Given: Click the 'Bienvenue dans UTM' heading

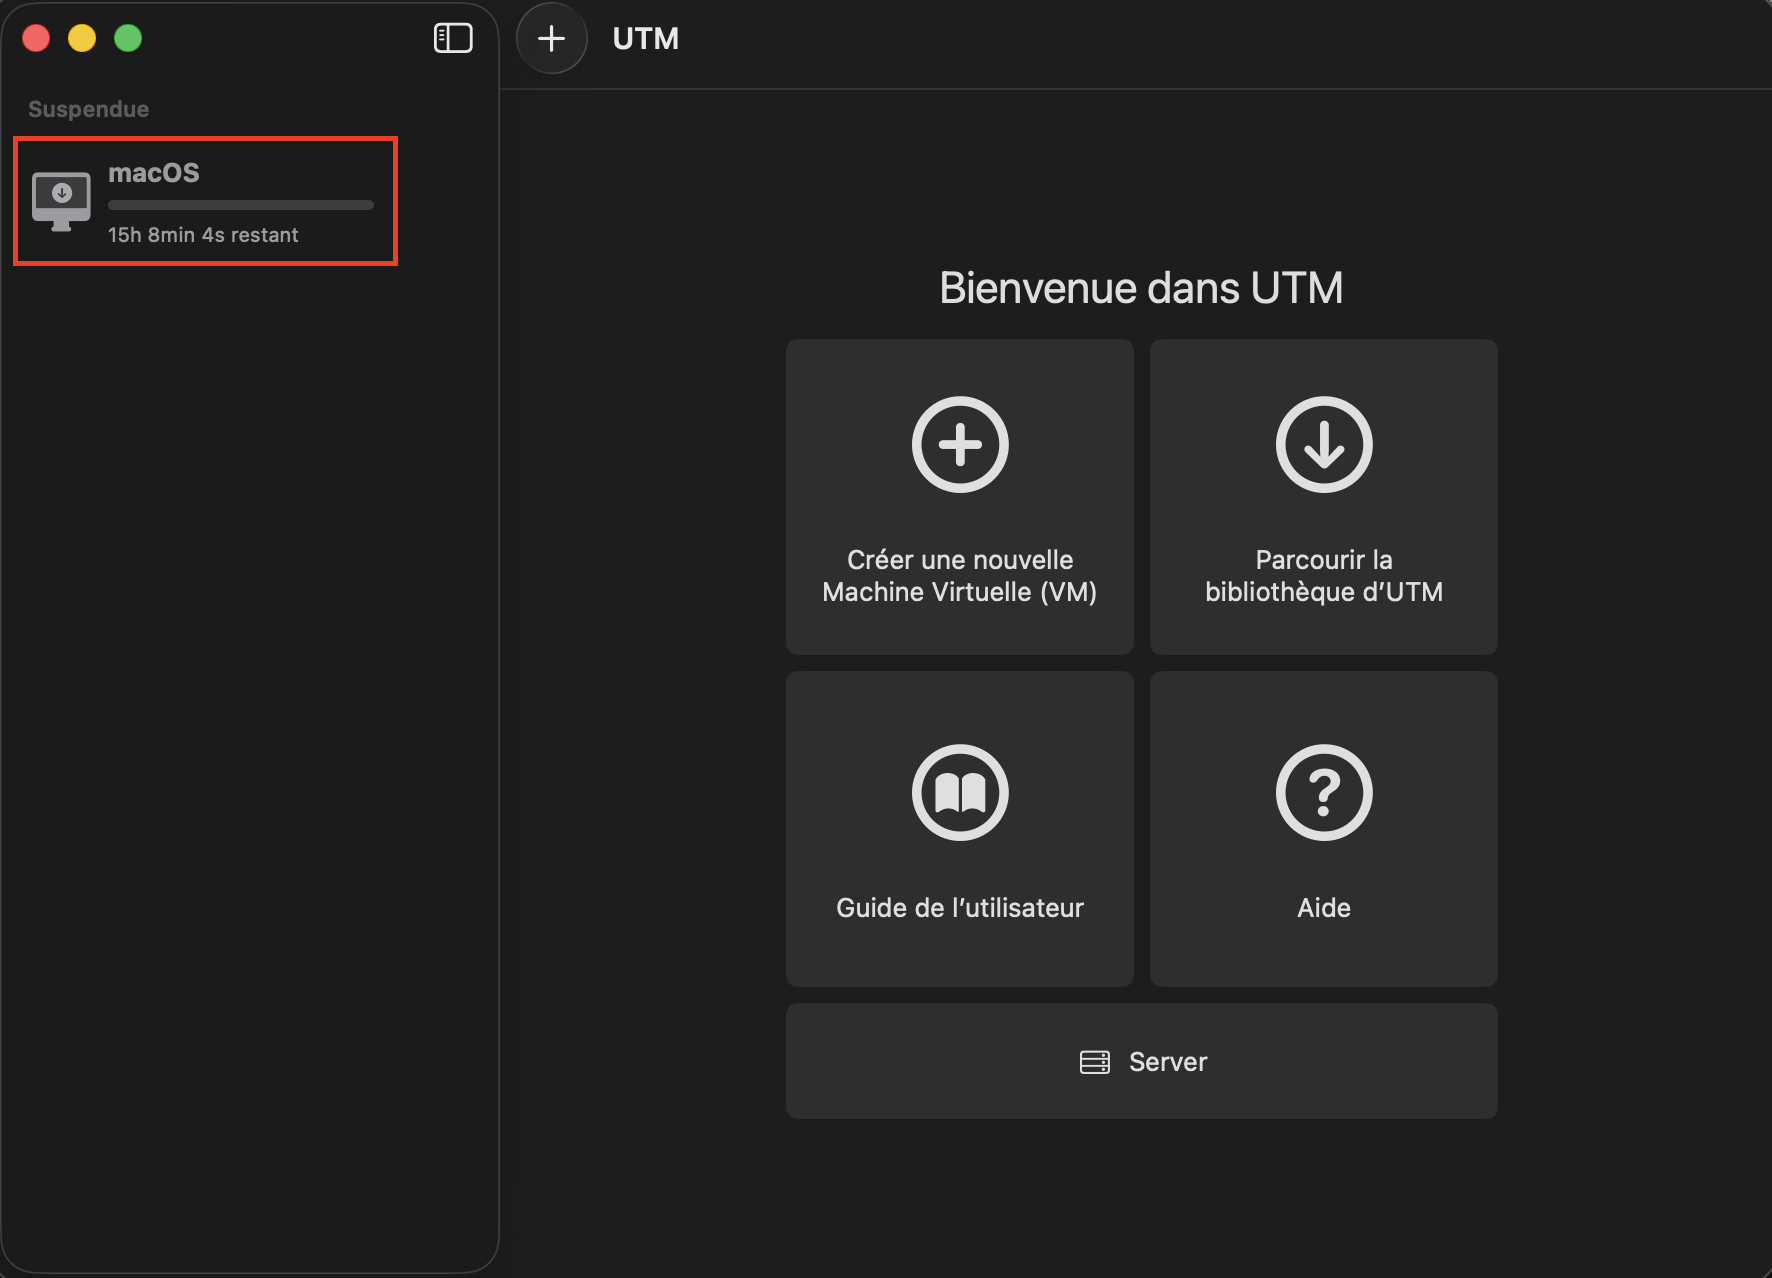Looking at the screenshot, I should (x=1141, y=288).
